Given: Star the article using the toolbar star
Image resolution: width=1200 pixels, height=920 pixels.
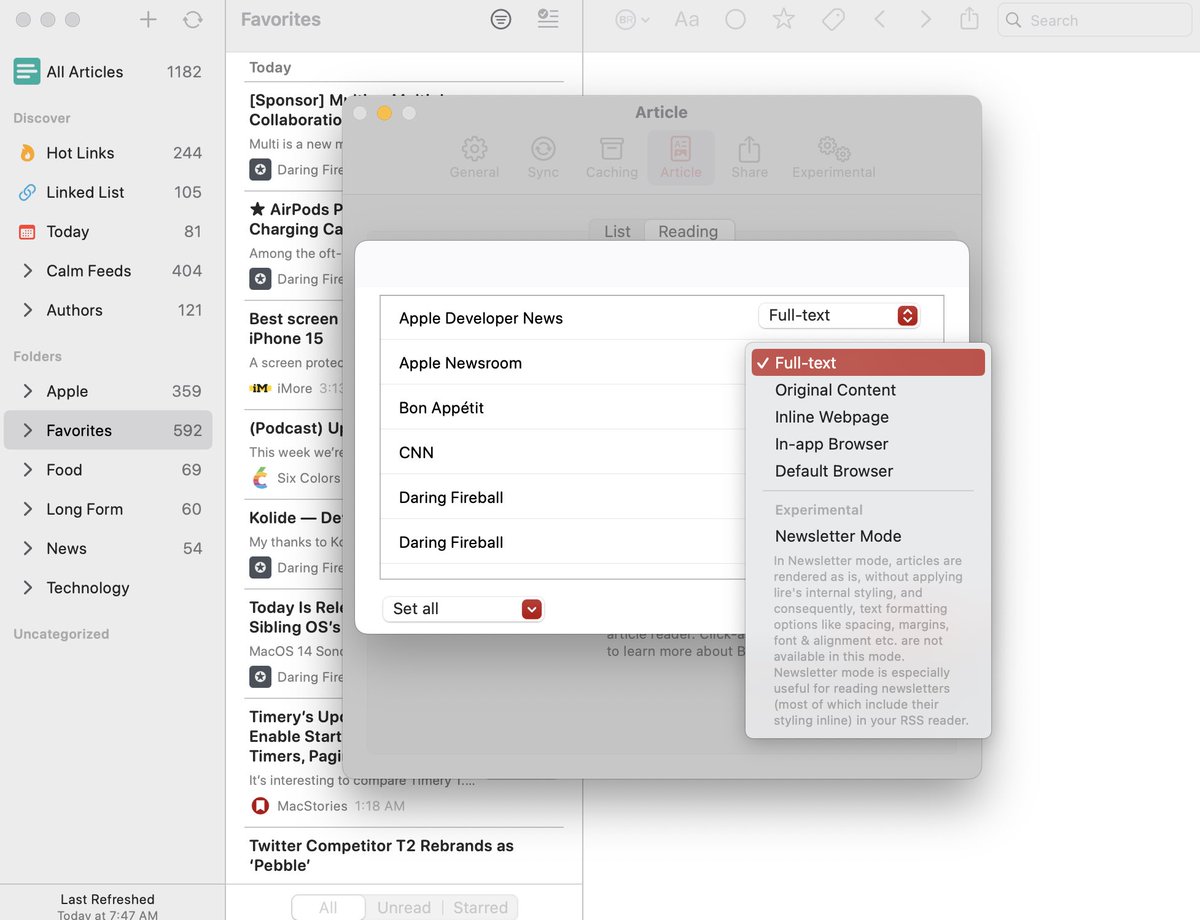Looking at the screenshot, I should [x=784, y=20].
